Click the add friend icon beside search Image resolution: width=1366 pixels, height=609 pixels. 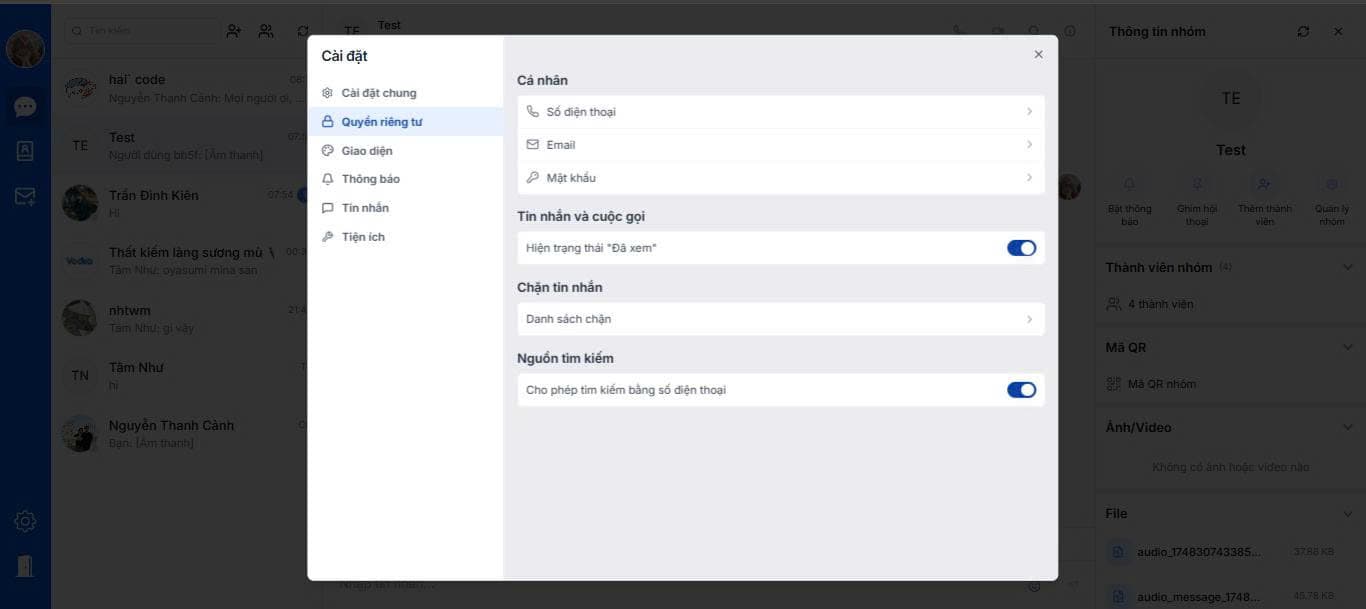pyautogui.click(x=234, y=31)
